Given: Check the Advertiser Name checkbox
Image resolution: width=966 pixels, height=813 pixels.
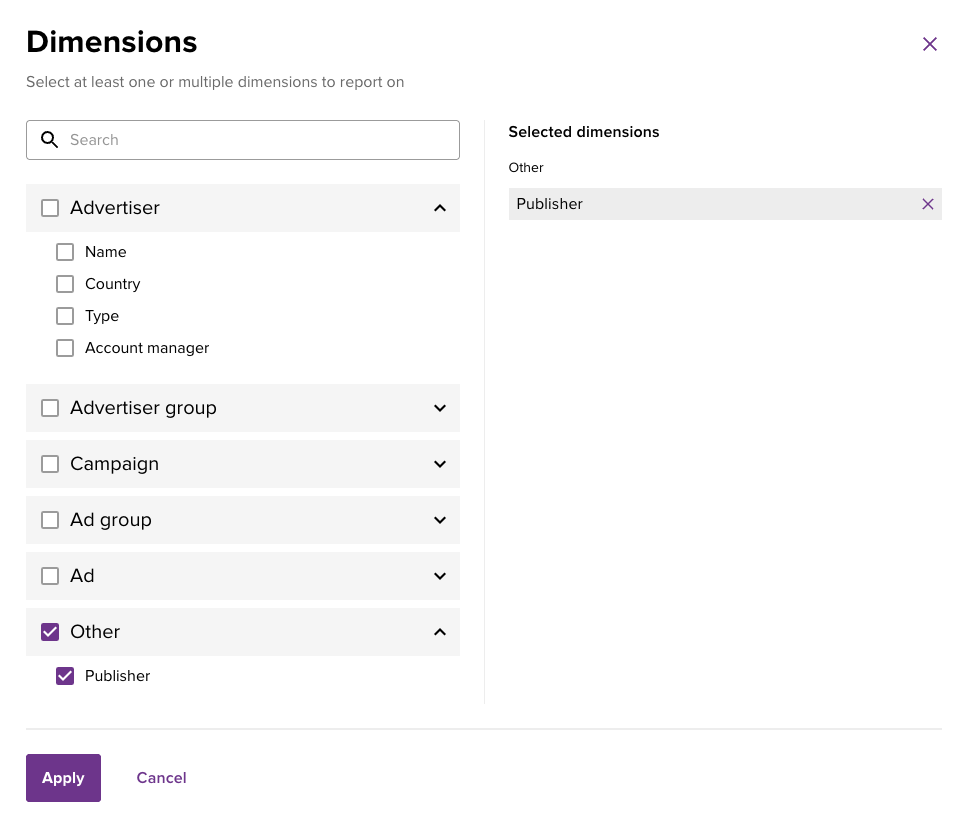Looking at the screenshot, I should (x=65, y=252).
